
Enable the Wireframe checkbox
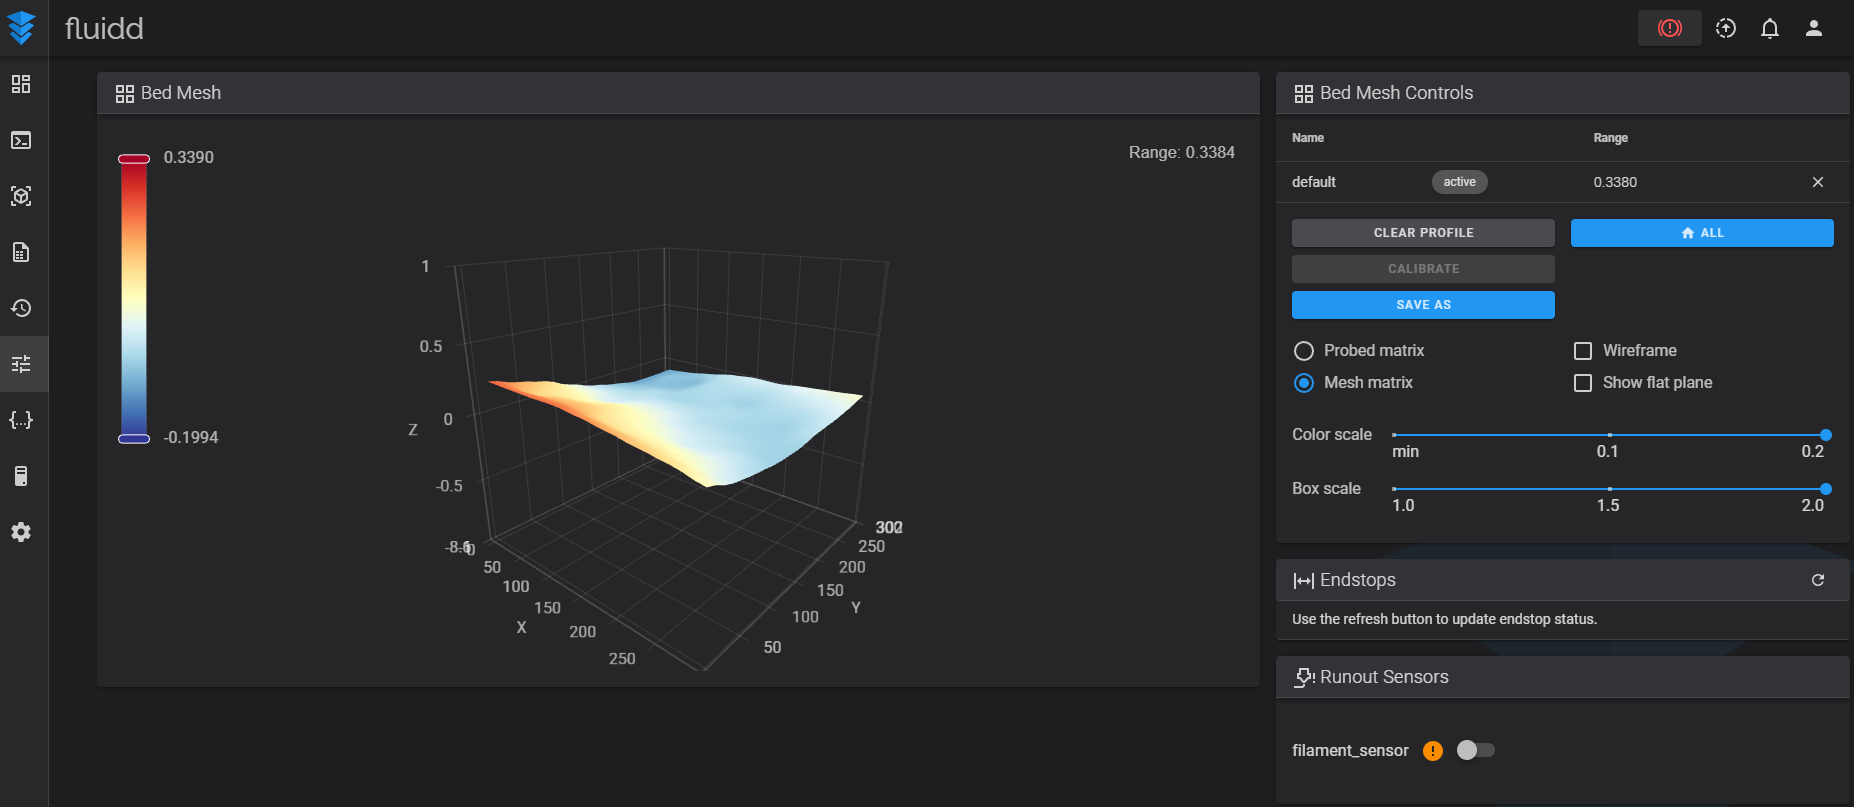point(1583,351)
